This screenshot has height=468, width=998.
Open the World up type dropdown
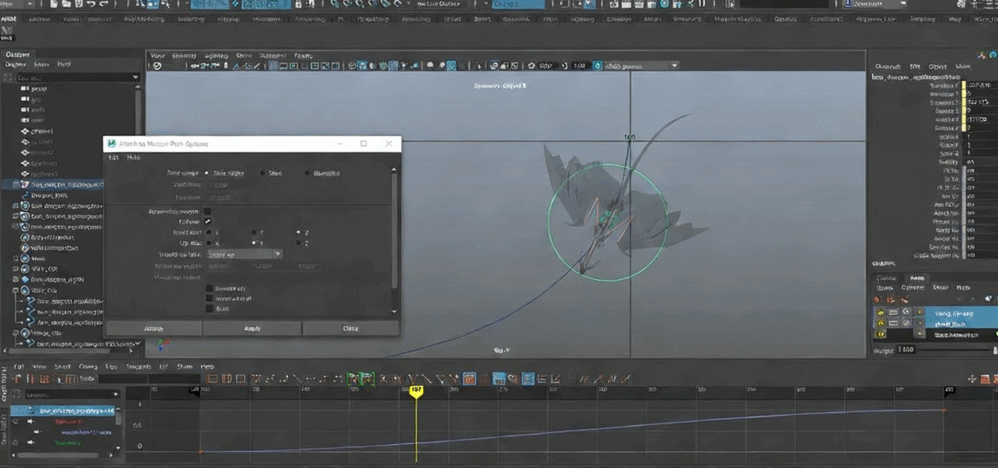point(244,254)
